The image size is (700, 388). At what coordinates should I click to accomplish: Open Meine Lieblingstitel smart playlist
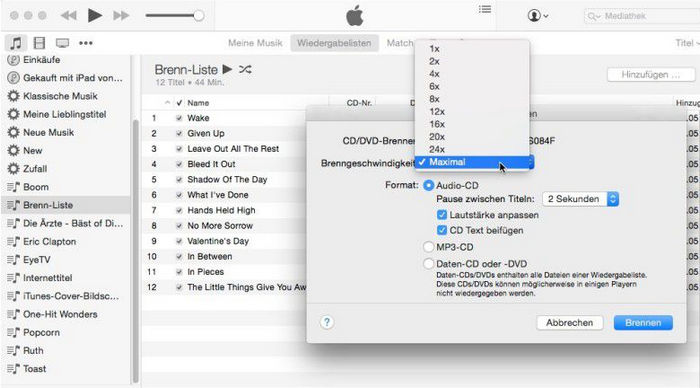65,114
